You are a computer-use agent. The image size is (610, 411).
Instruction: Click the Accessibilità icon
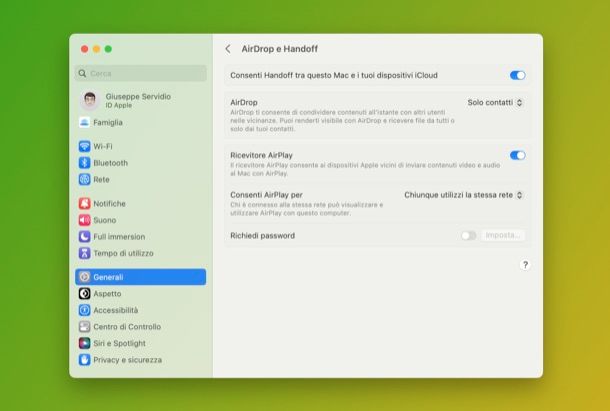[x=84, y=310]
